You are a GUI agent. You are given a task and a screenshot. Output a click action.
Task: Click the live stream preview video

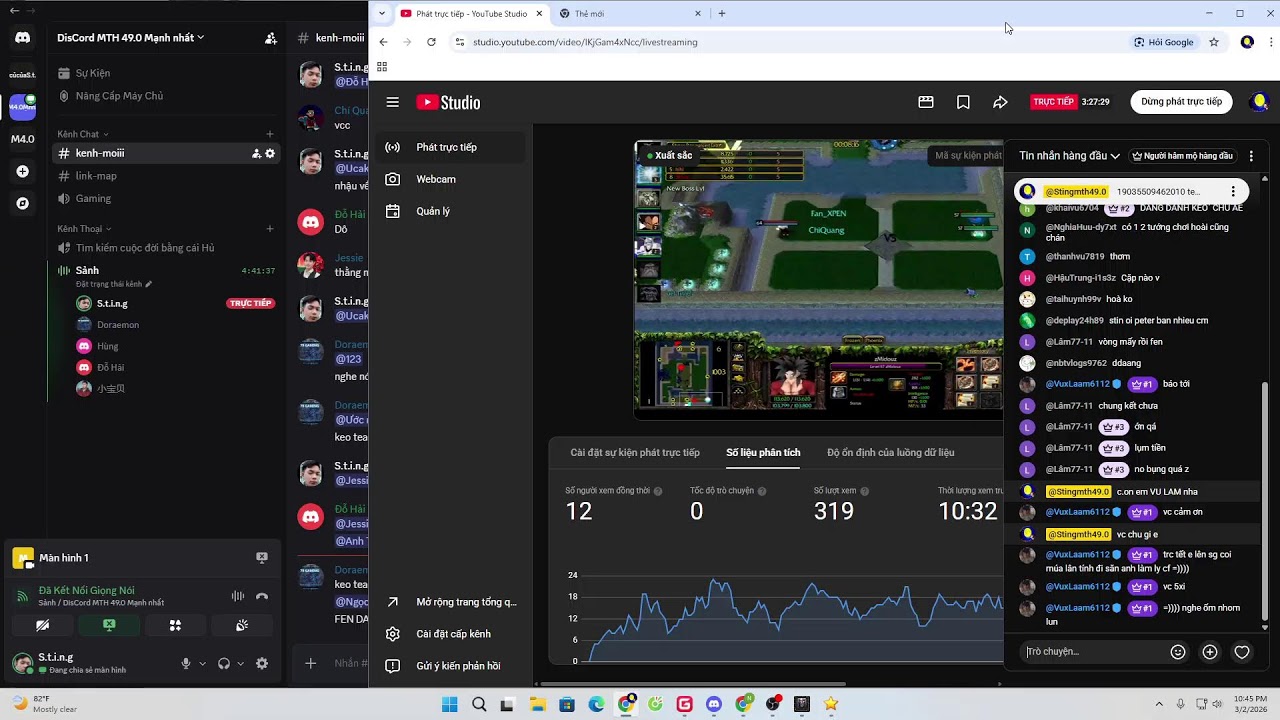point(819,277)
